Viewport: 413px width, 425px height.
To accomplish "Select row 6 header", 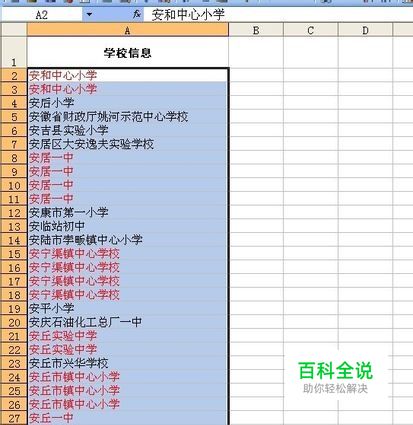I will (13, 130).
